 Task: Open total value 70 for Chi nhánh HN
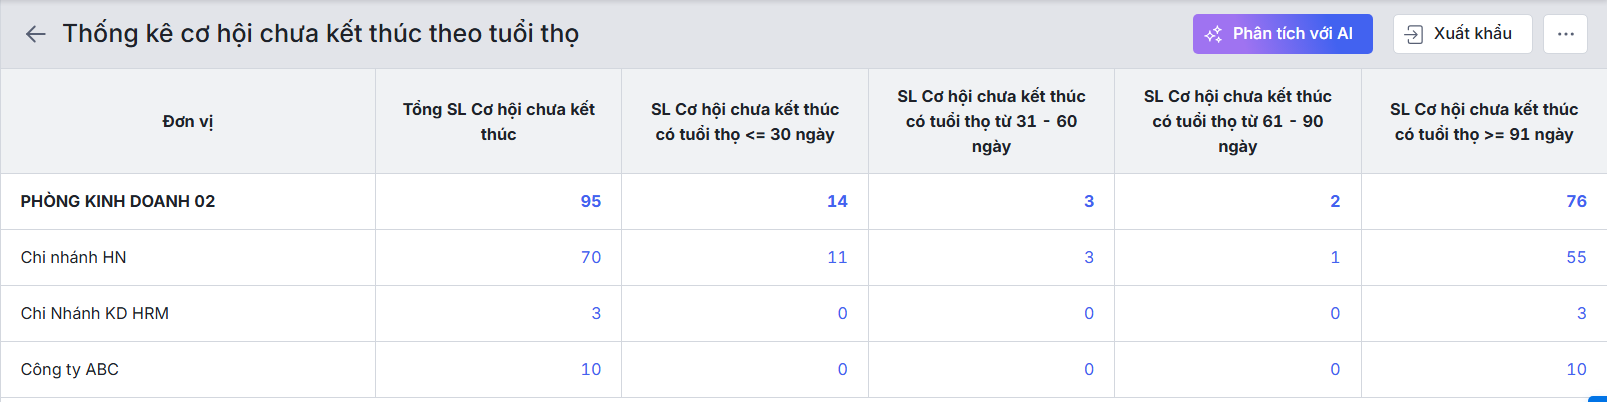tap(591, 258)
